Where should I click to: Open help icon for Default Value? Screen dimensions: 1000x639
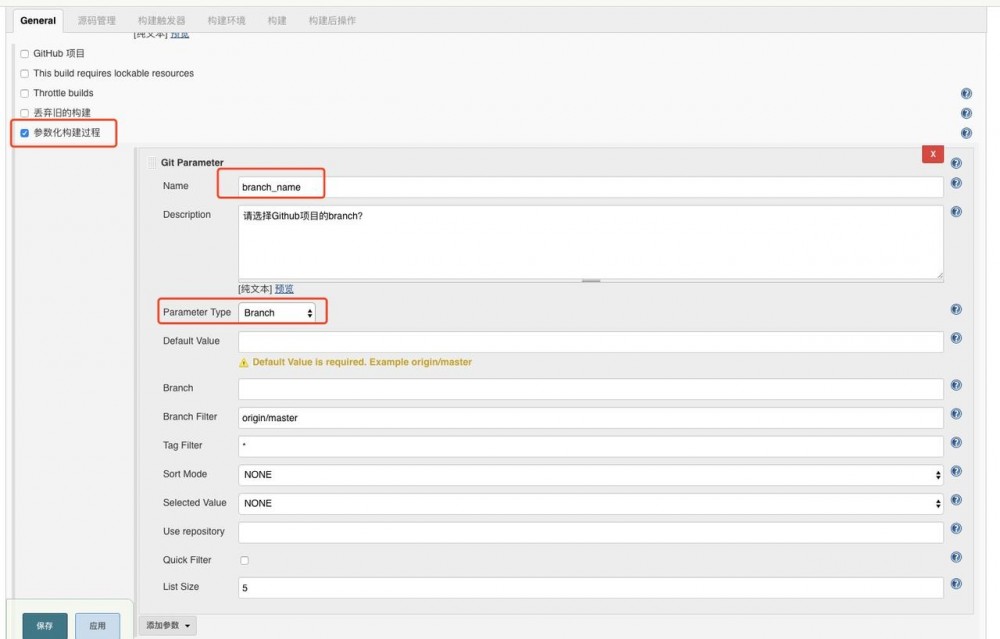click(x=956, y=338)
